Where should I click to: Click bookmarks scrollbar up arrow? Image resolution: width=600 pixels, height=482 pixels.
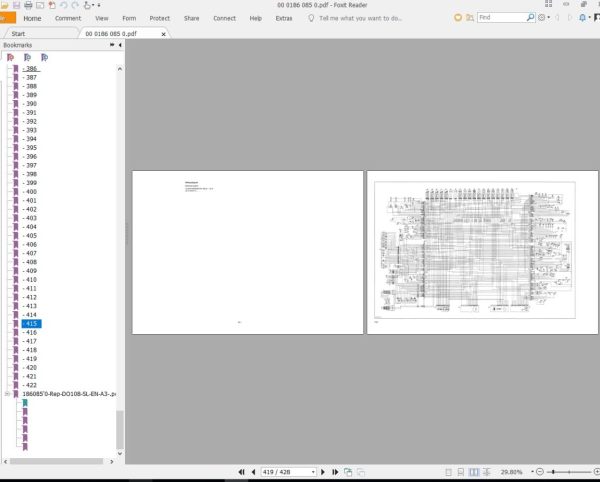click(120, 69)
